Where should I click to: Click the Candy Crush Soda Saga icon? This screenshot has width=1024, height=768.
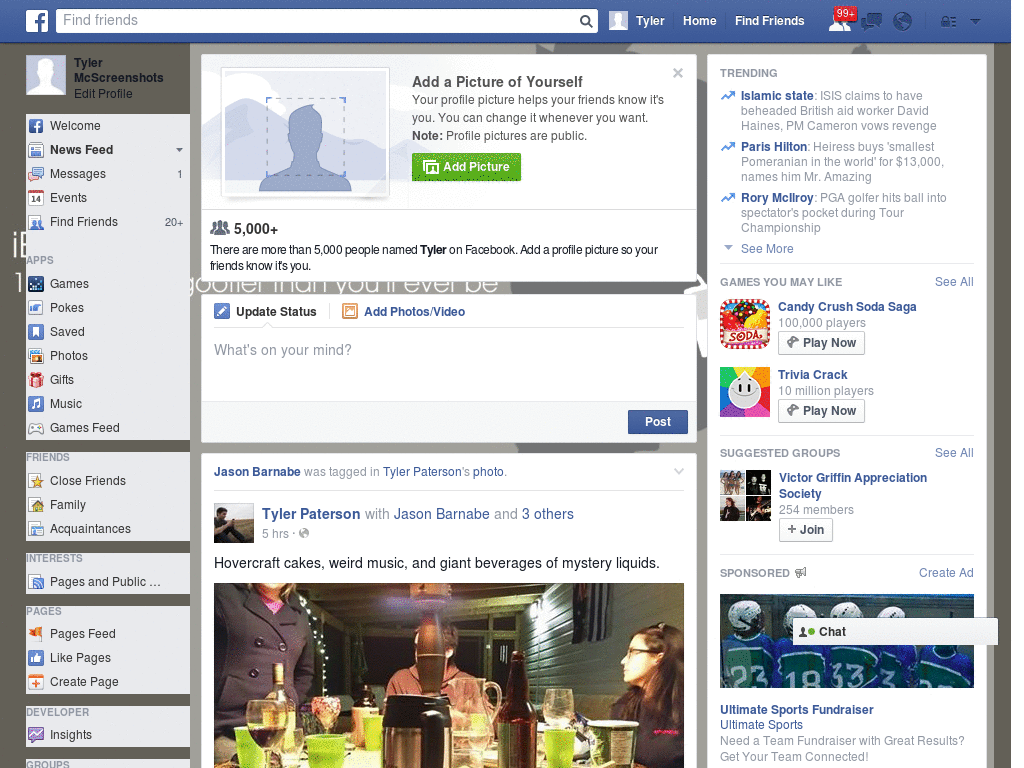pos(745,324)
